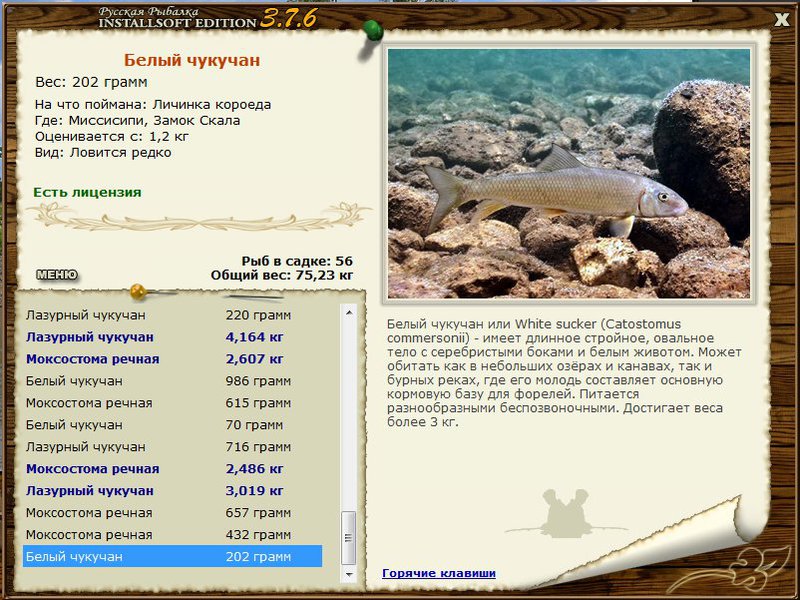This screenshot has width=800, height=600.
Task: Click the scroll down arrow of the fish list
Action: pyautogui.click(x=349, y=574)
